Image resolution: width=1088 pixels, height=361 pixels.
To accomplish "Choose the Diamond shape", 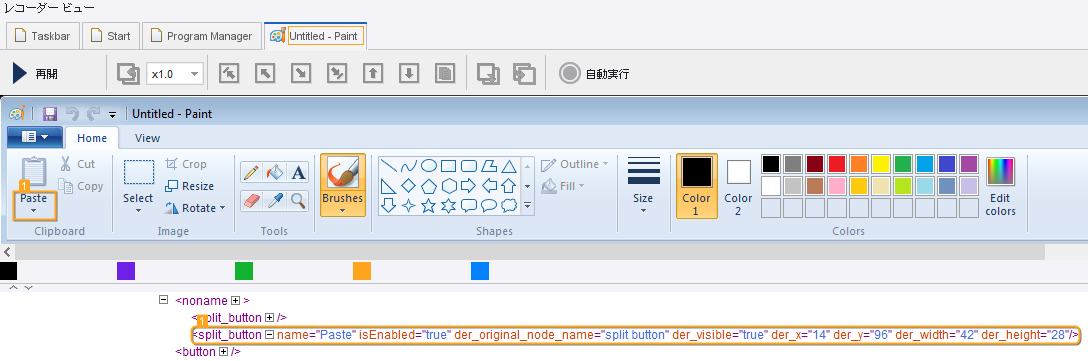I will coord(409,186).
